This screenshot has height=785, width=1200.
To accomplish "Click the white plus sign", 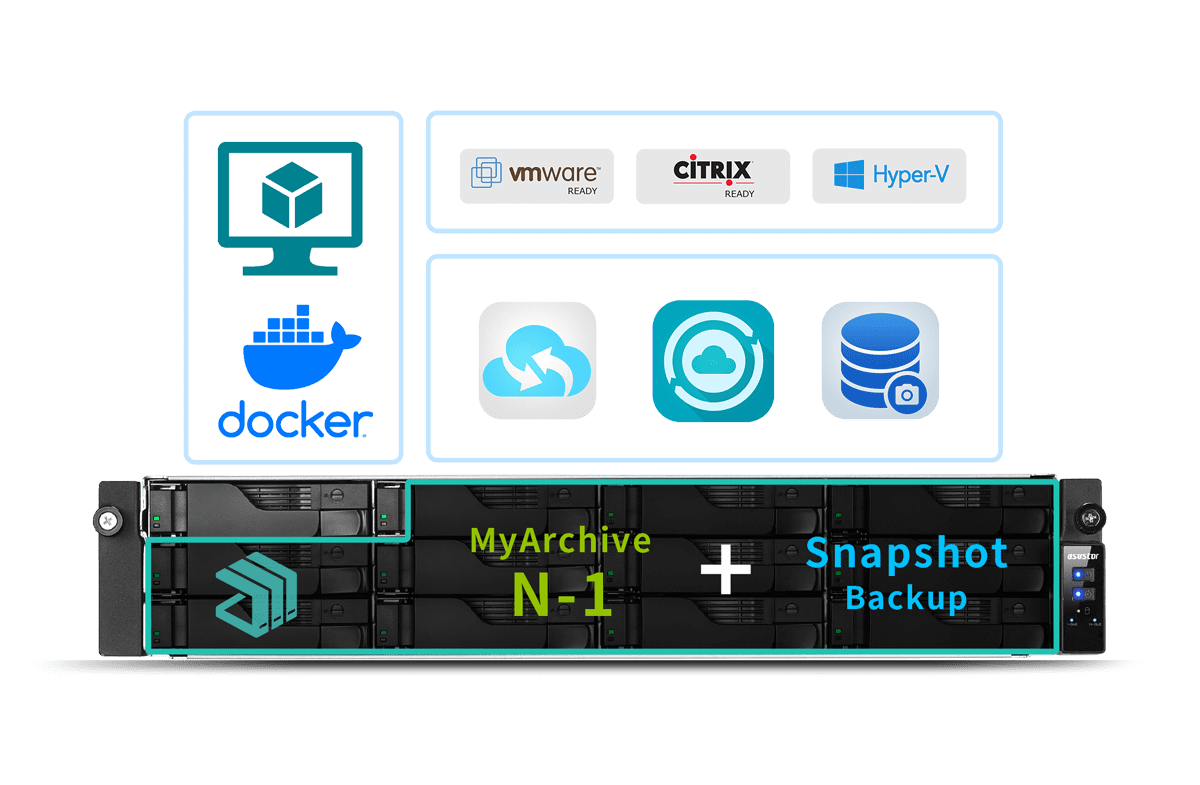I will tap(725, 572).
